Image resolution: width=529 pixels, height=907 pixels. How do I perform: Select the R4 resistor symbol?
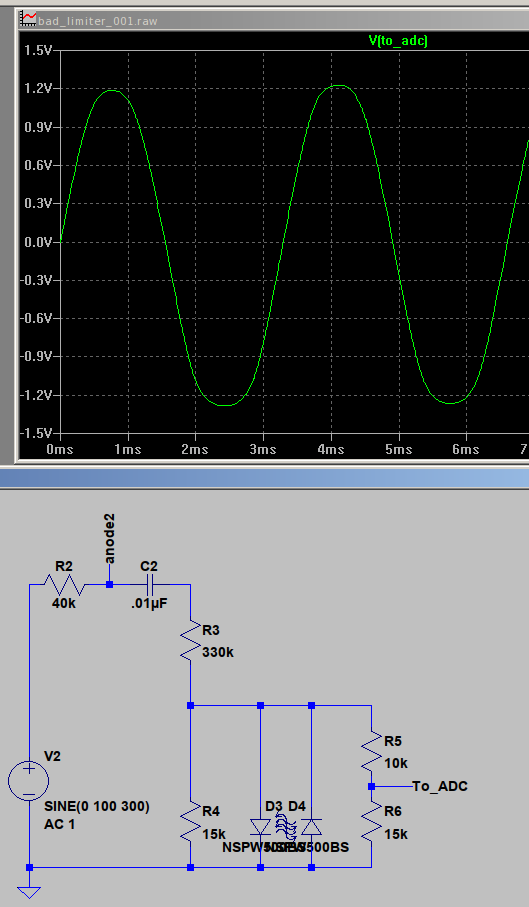tap(190, 821)
